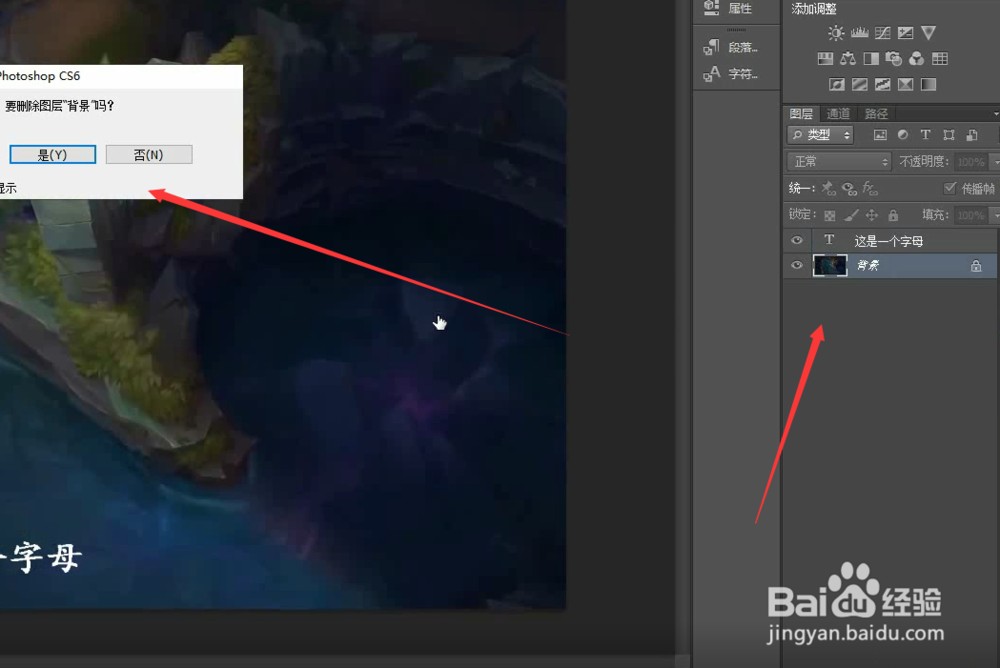Viewport: 1000px width, 668px height.
Task: Hide the 背景 layer via eye icon
Action: click(x=797, y=265)
